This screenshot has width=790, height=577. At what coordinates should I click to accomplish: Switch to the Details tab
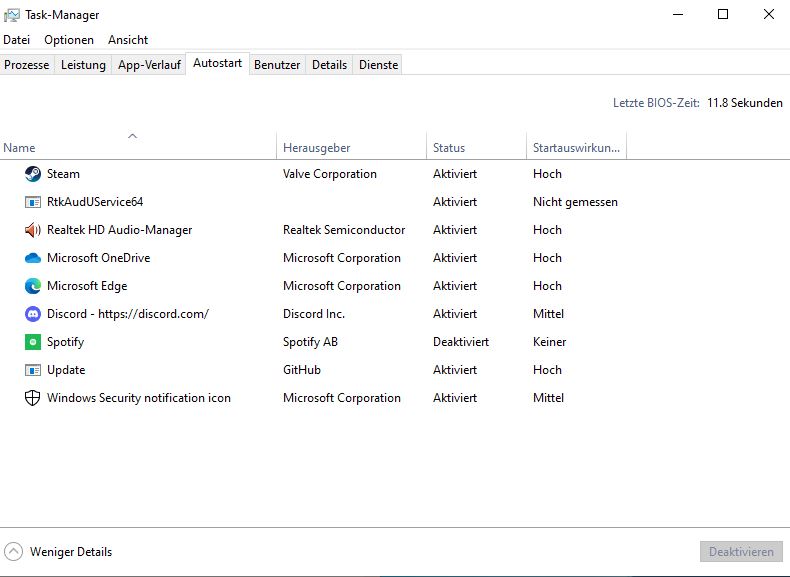pos(330,65)
